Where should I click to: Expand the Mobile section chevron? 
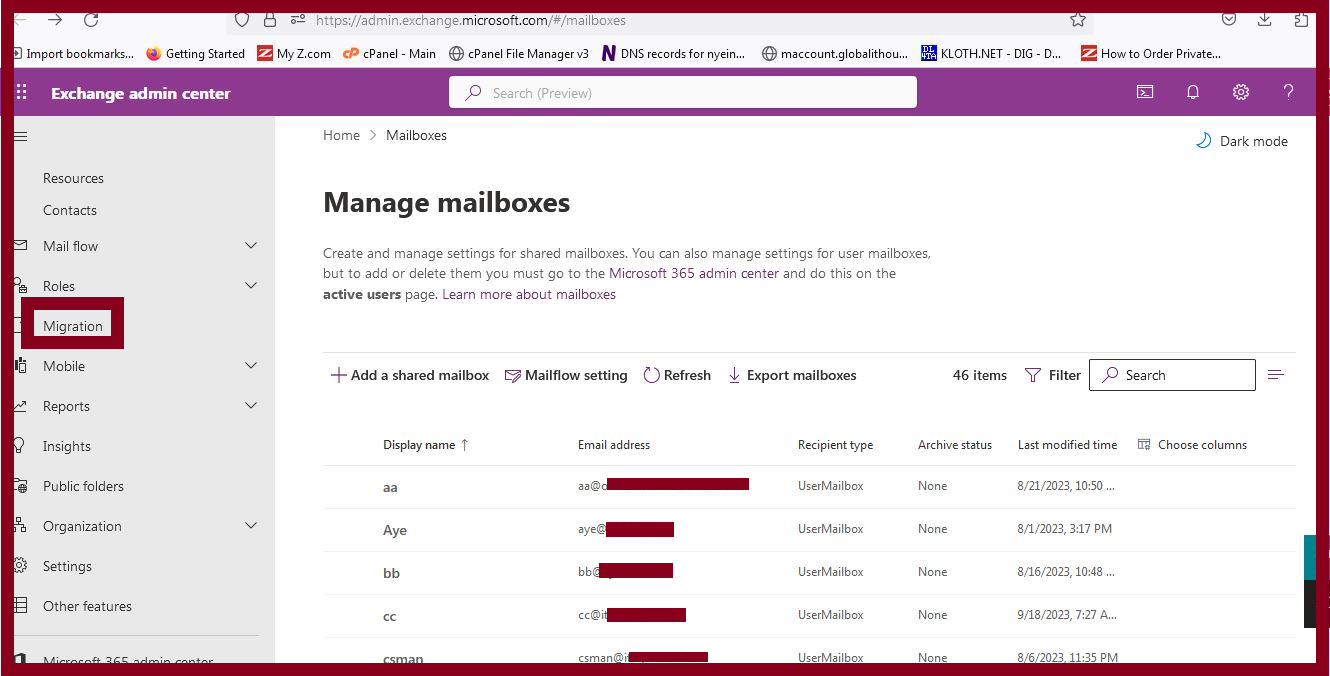point(251,366)
